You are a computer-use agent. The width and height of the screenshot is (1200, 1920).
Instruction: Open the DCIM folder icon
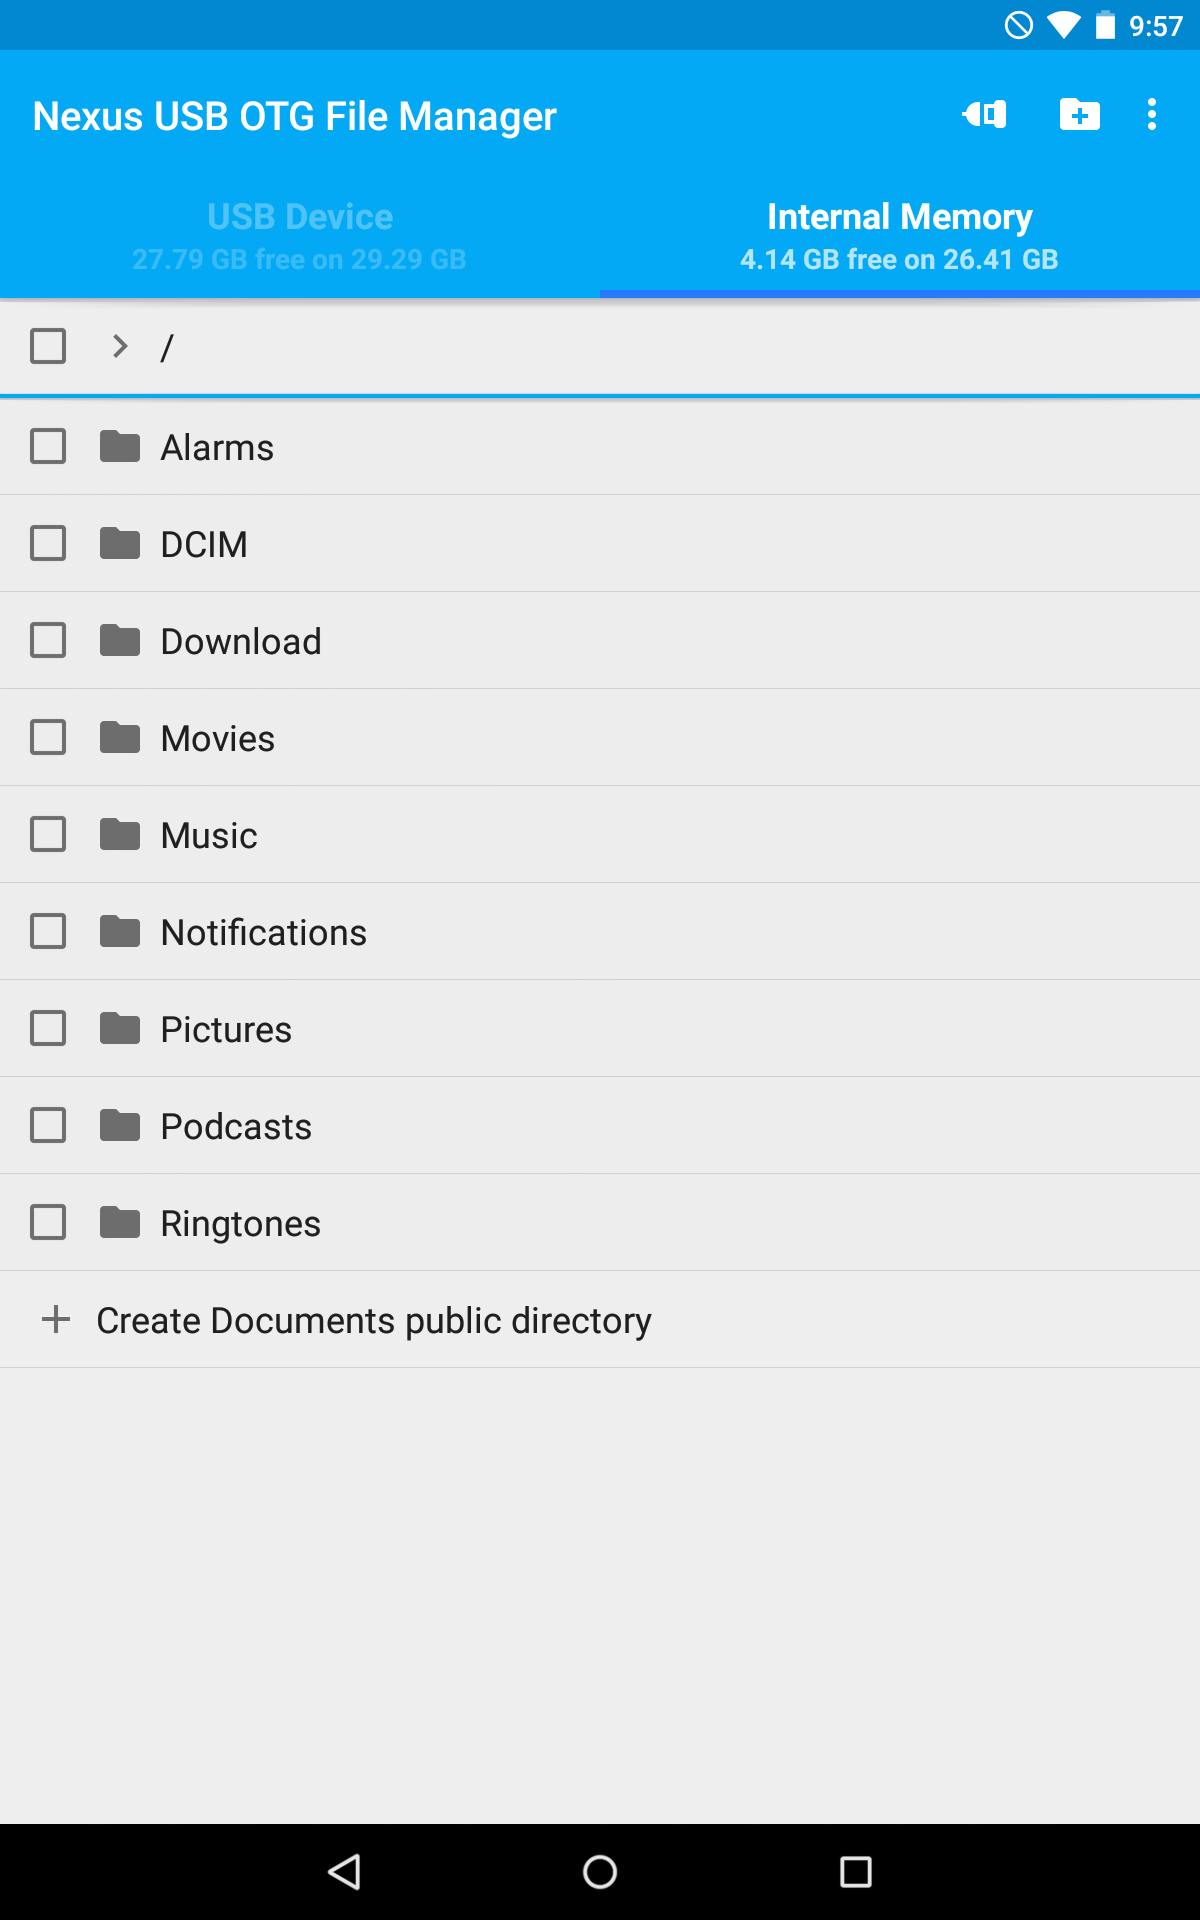pos(120,543)
